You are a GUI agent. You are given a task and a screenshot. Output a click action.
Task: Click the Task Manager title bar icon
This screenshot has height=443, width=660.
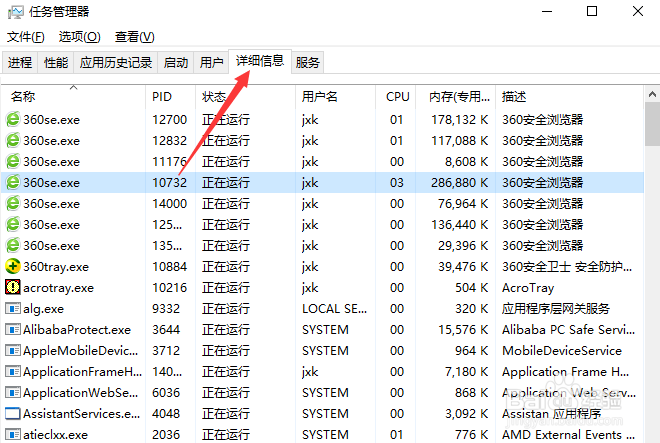[x=16, y=12]
